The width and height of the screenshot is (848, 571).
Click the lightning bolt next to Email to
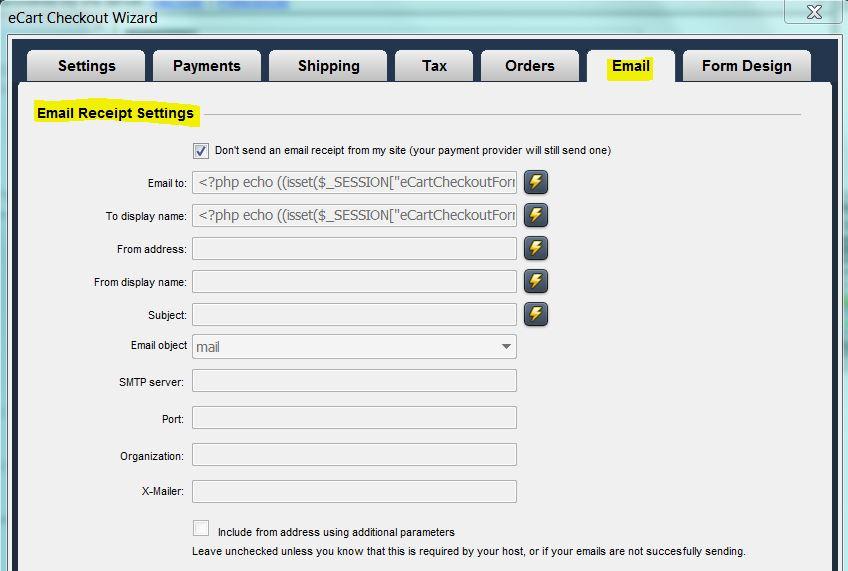(535, 182)
